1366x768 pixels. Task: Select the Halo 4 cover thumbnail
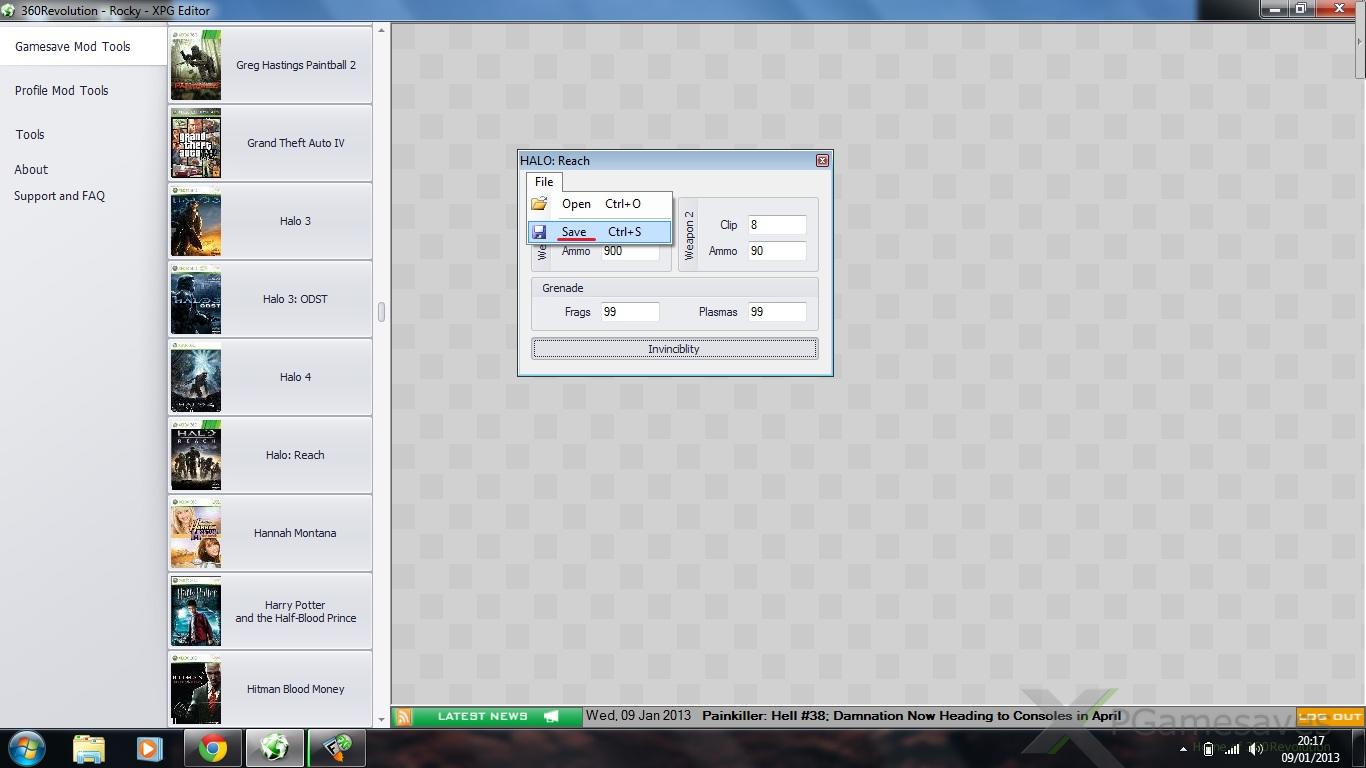(196, 377)
